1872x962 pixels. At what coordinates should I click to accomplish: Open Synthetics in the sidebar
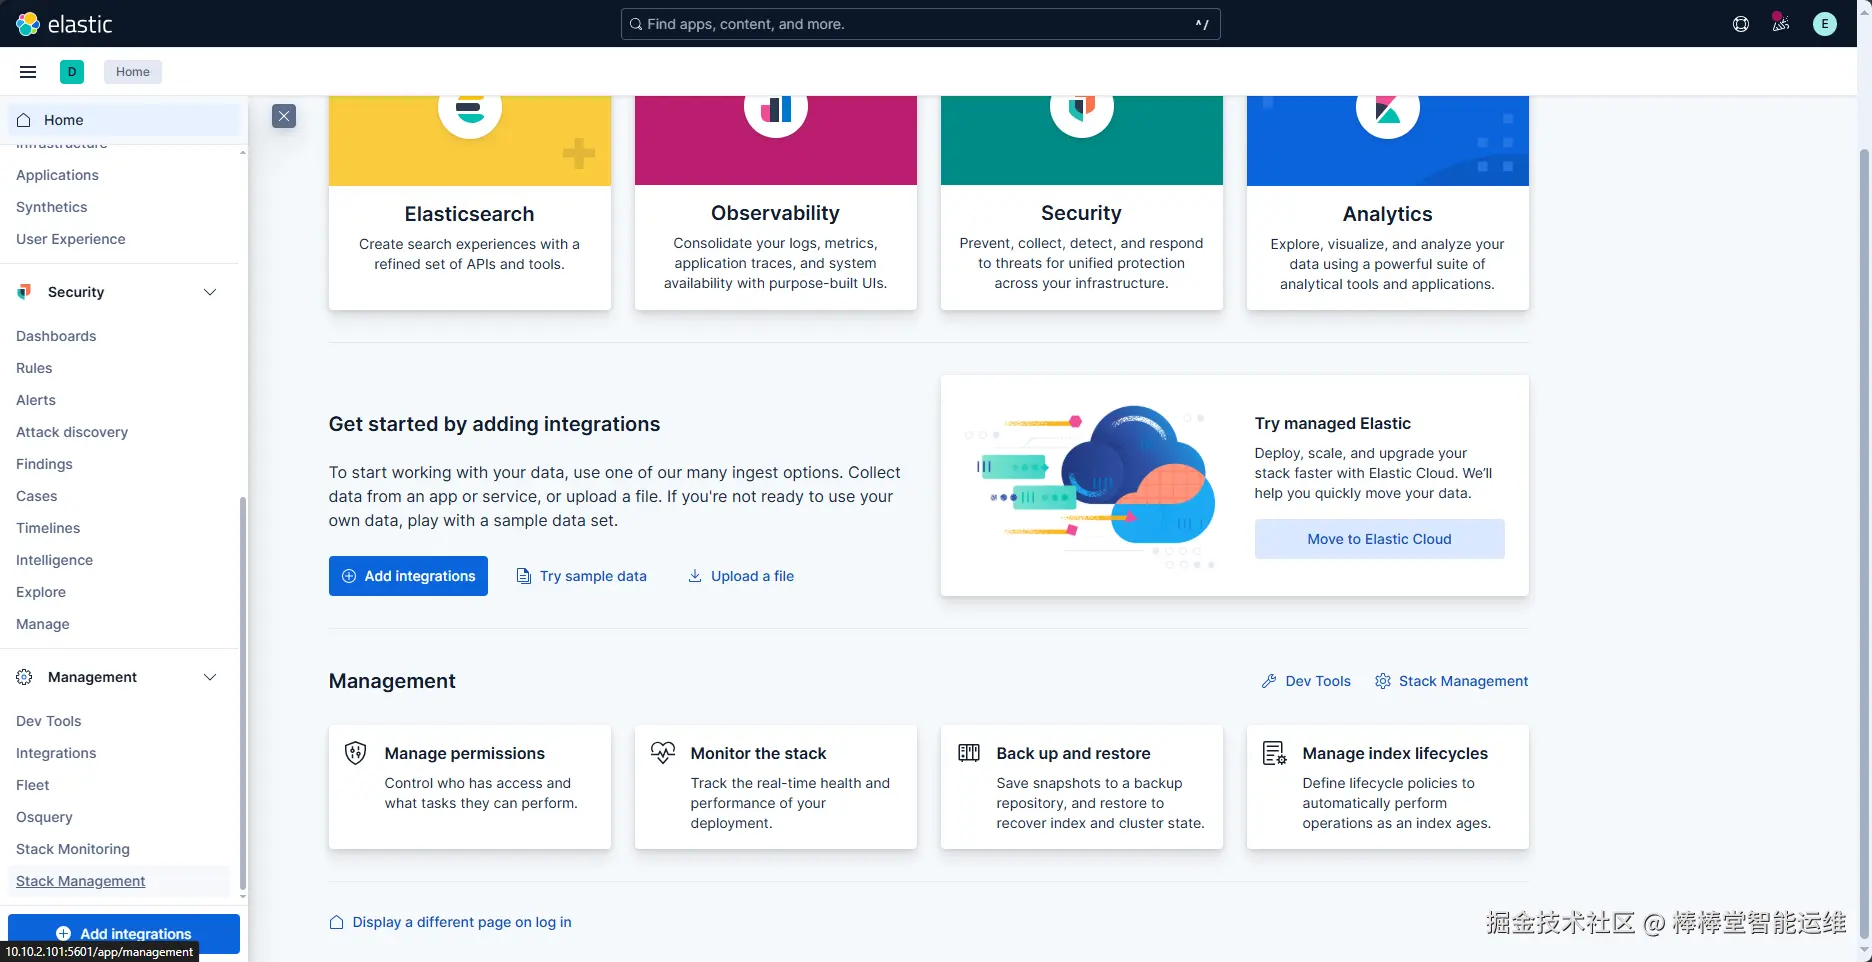52,207
